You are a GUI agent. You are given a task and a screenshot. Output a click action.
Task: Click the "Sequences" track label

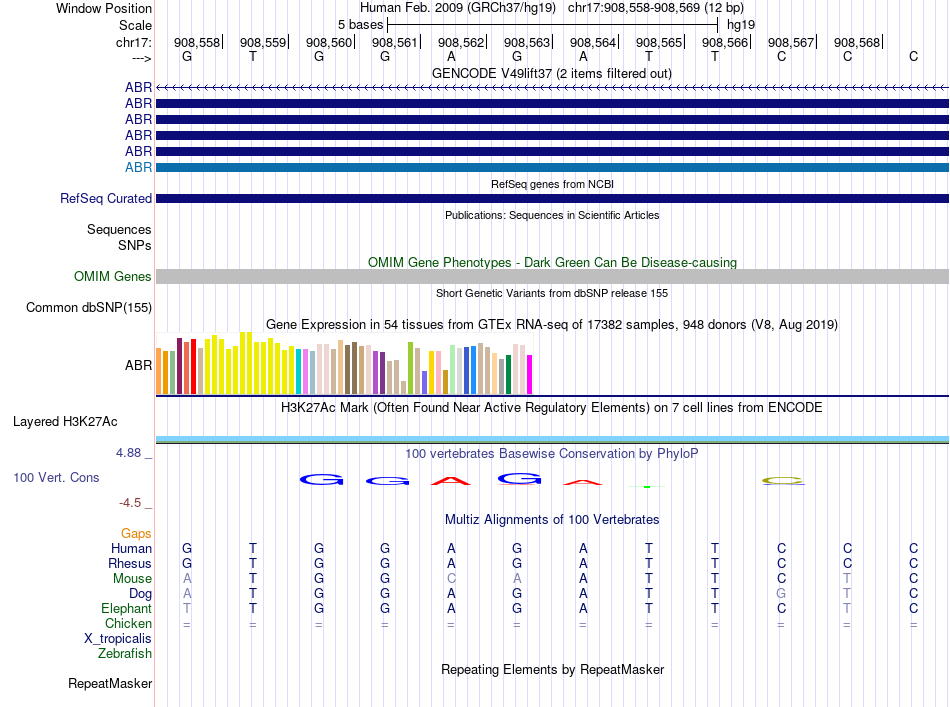[x=119, y=230]
